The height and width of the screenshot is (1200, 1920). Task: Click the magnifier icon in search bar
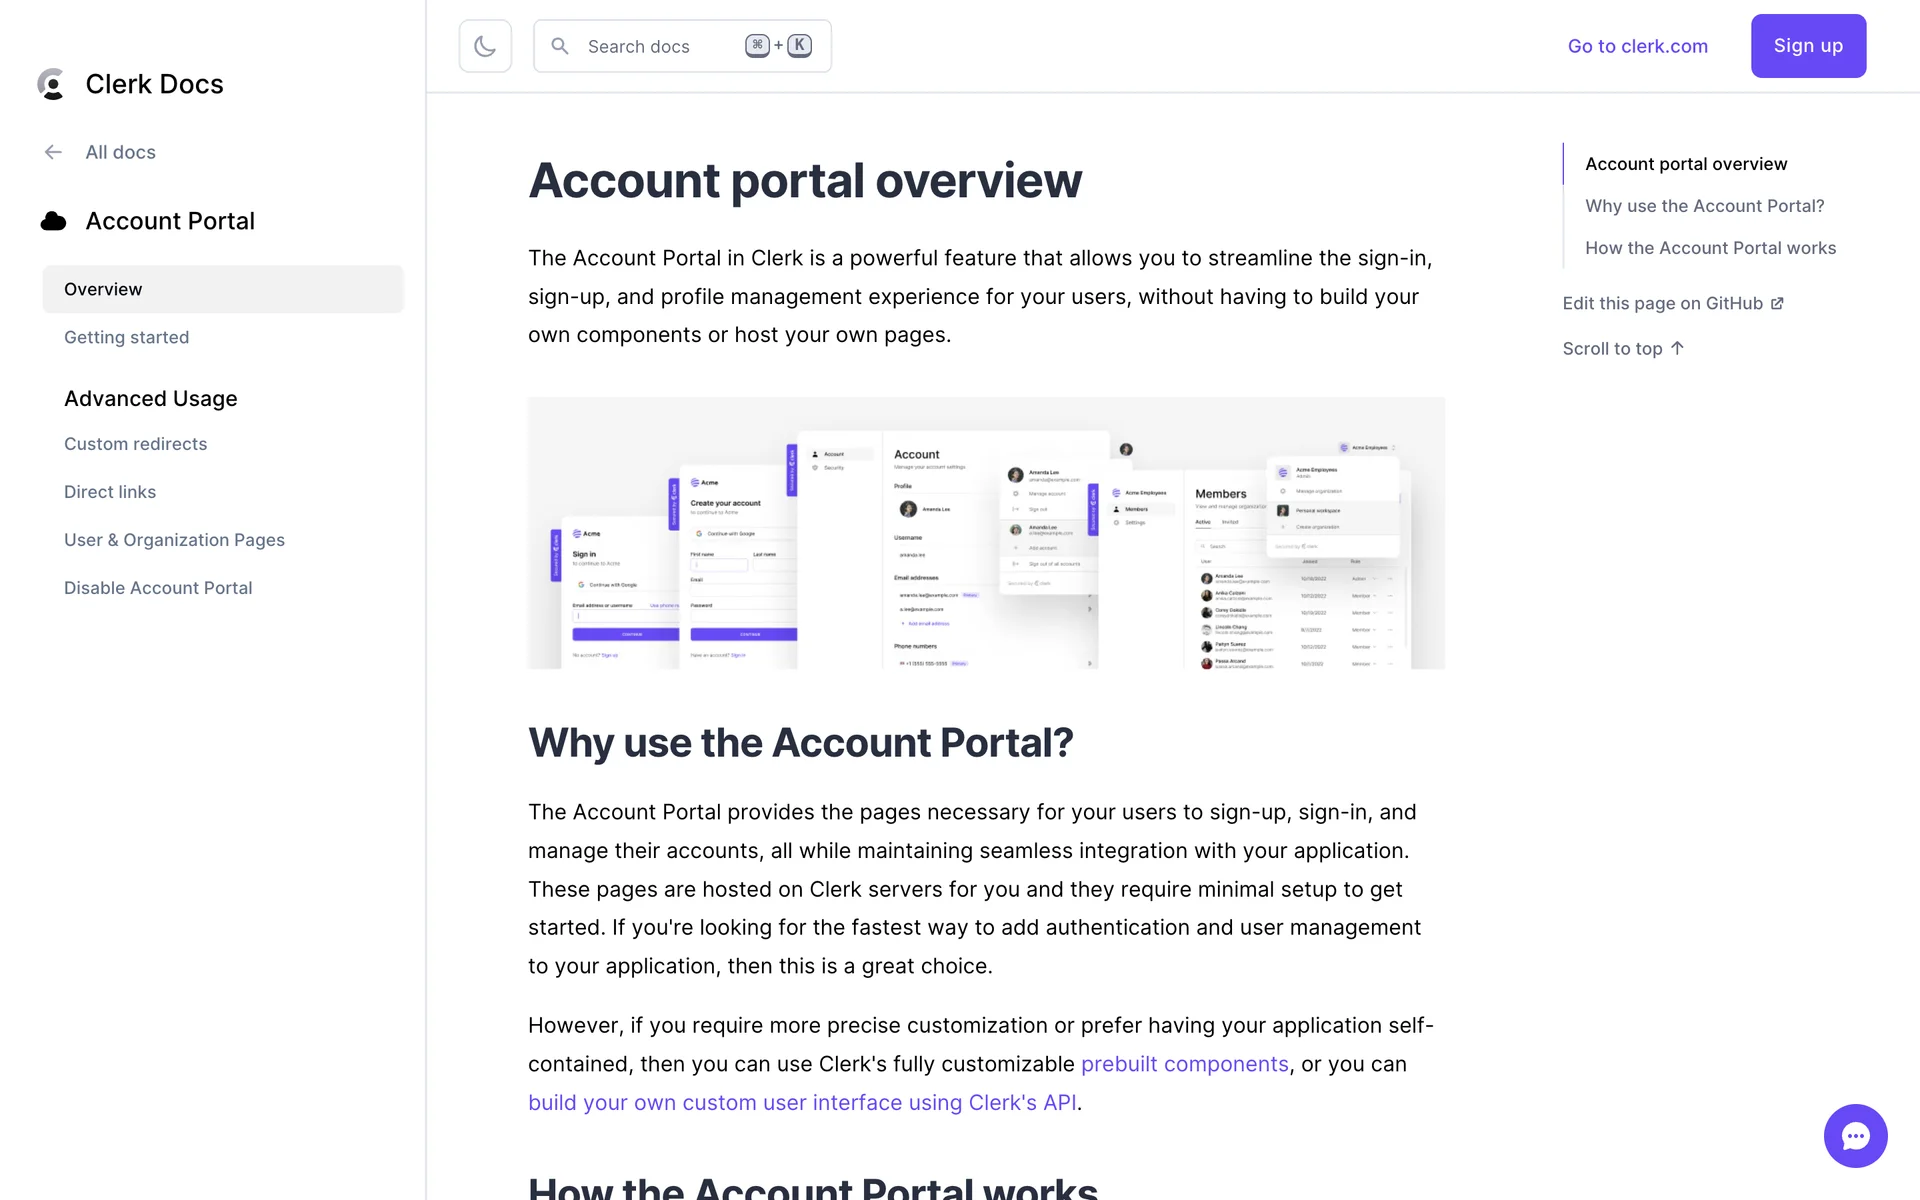click(560, 46)
